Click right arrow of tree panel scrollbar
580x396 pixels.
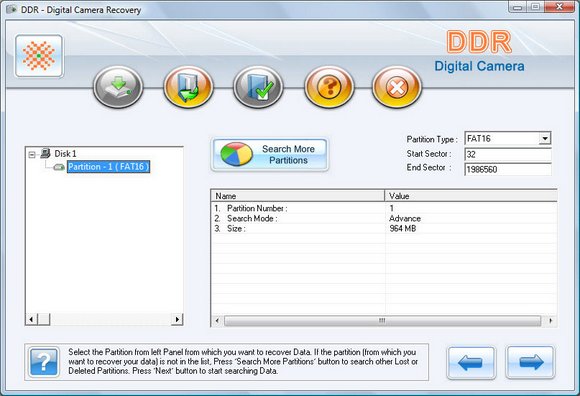177,319
